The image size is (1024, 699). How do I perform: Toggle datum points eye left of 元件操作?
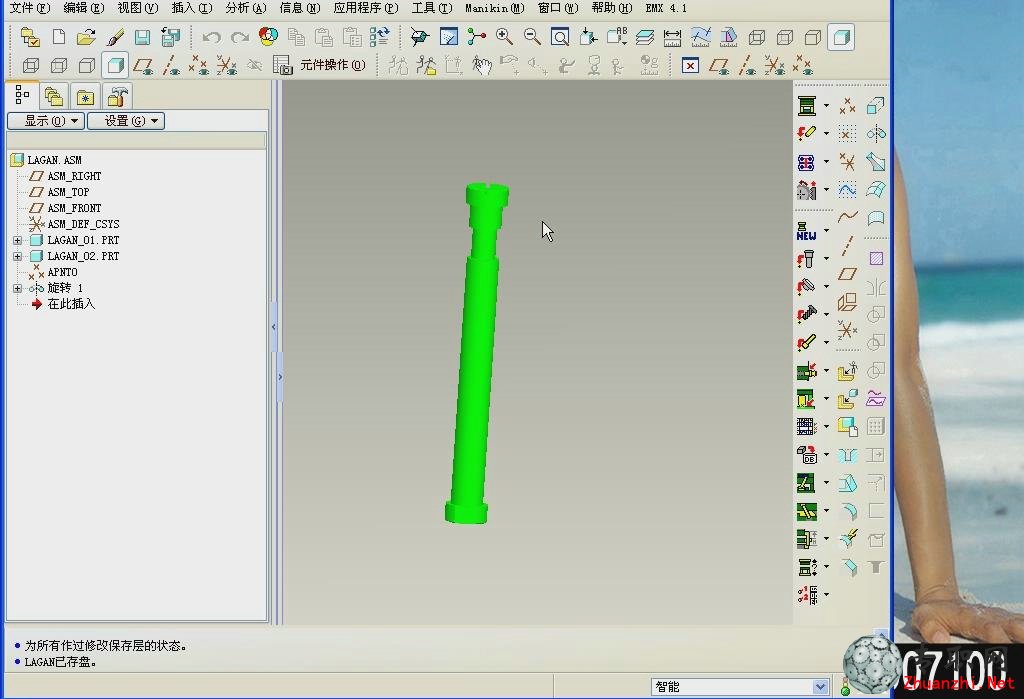click(x=199, y=65)
